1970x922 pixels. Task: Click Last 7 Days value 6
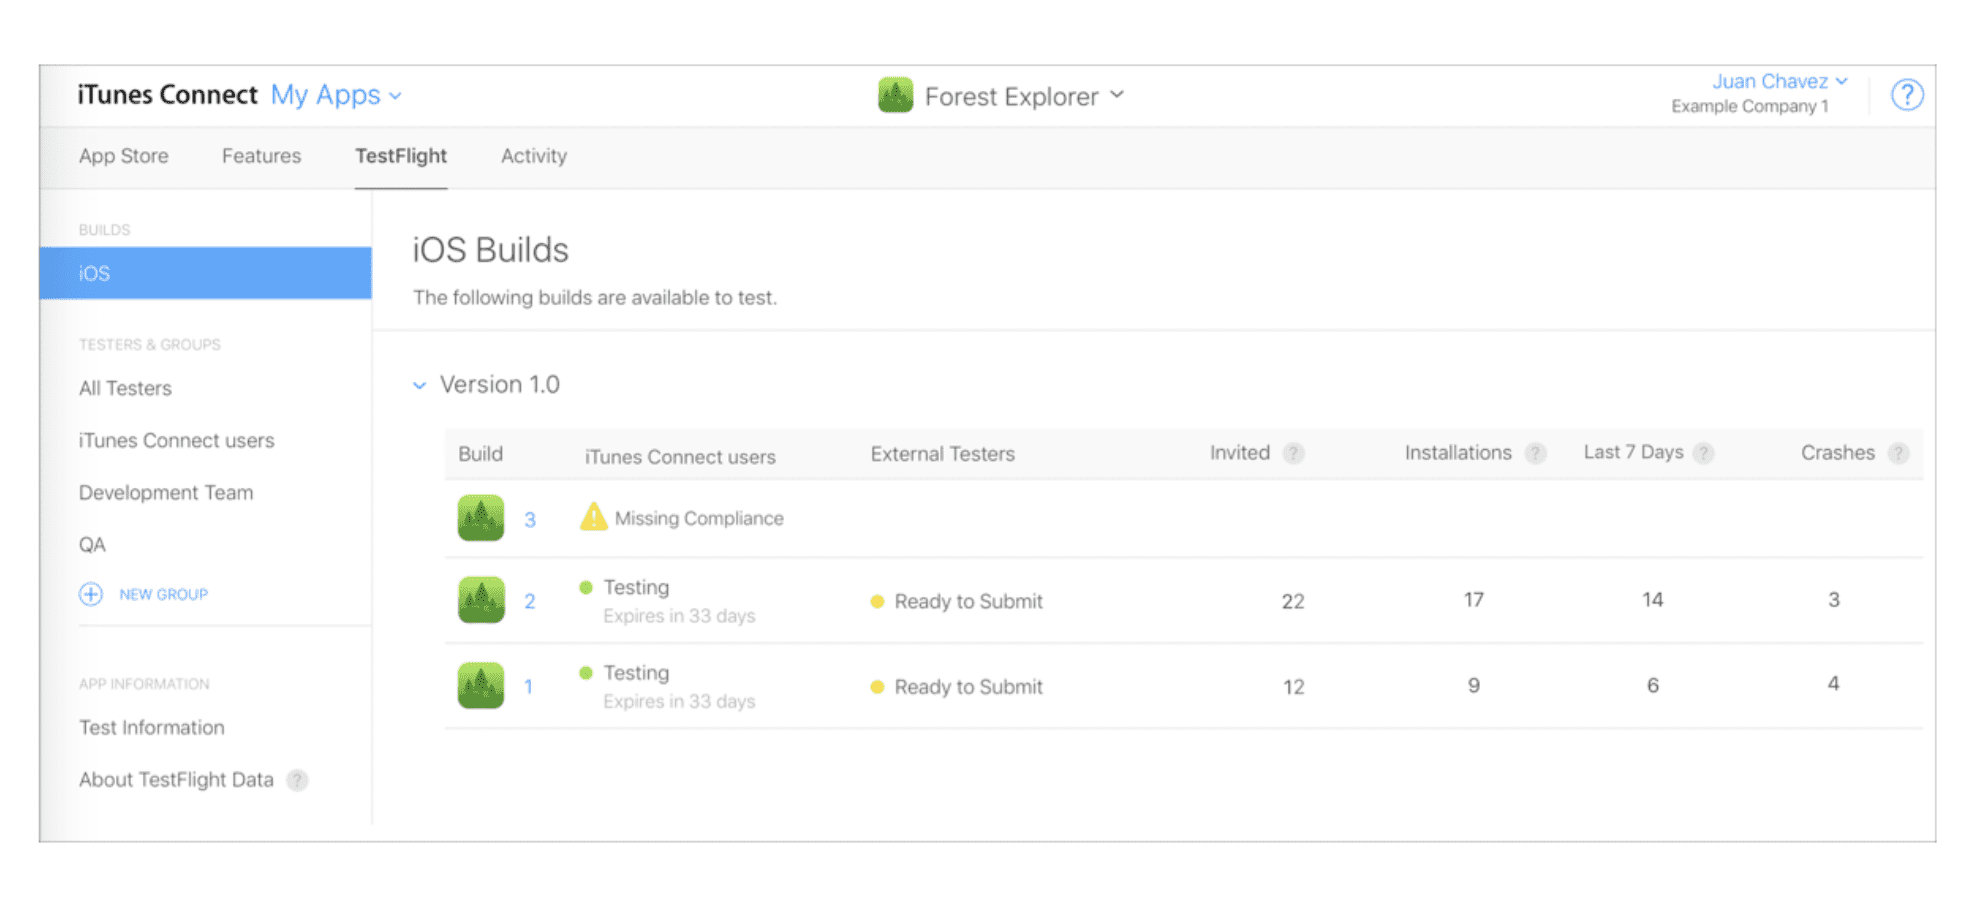click(1653, 686)
